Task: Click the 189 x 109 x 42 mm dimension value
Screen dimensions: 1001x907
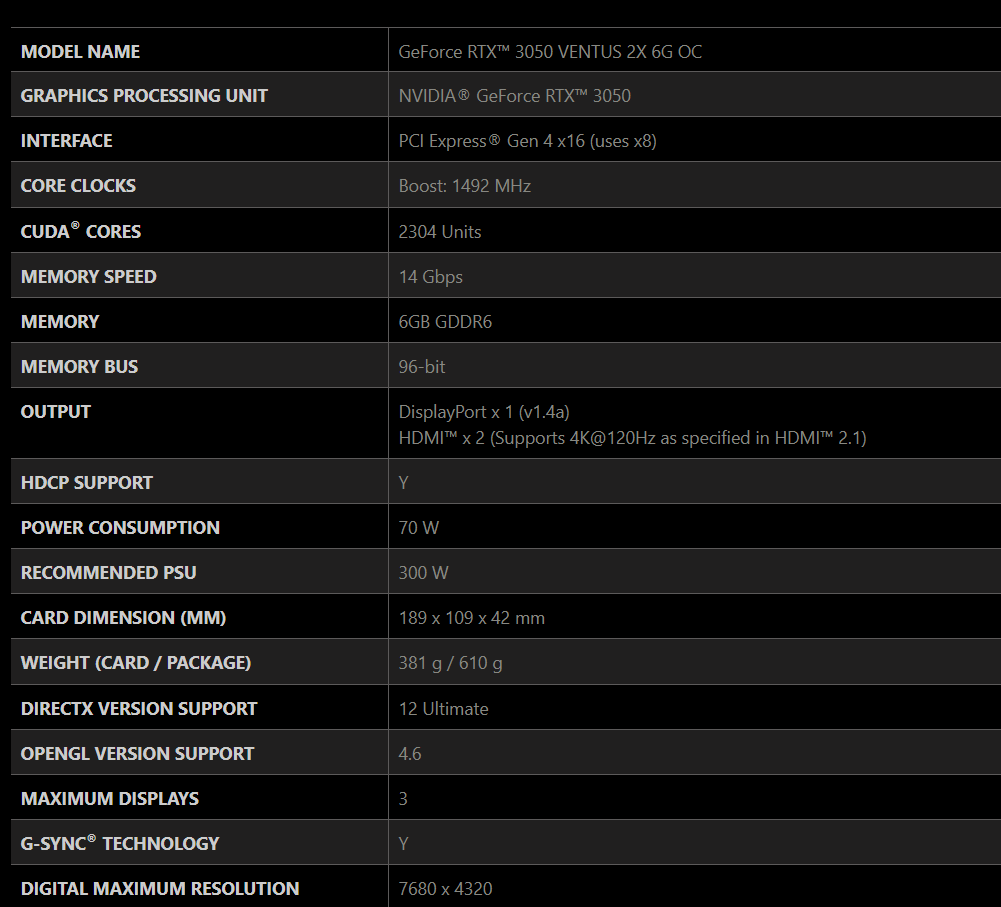Action: 471,618
